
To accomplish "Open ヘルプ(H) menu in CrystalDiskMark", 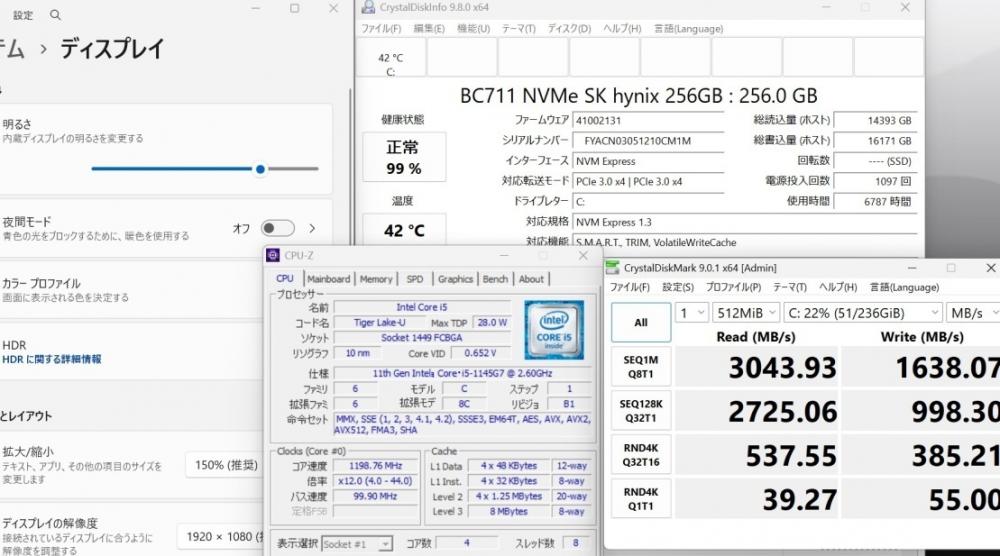I will [x=837, y=288].
